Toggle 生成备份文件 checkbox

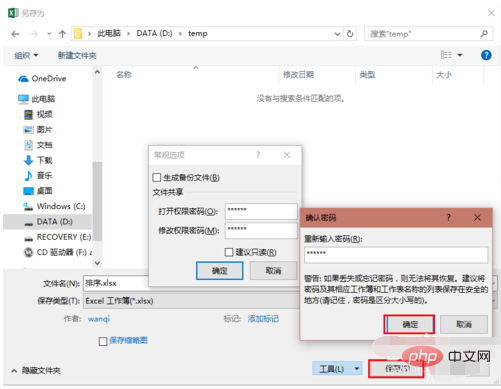pyautogui.click(x=157, y=177)
